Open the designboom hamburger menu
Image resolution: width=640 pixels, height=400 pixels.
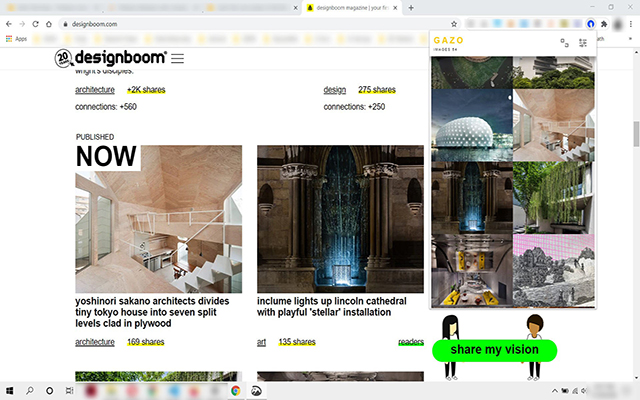pyautogui.click(x=177, y=58)
